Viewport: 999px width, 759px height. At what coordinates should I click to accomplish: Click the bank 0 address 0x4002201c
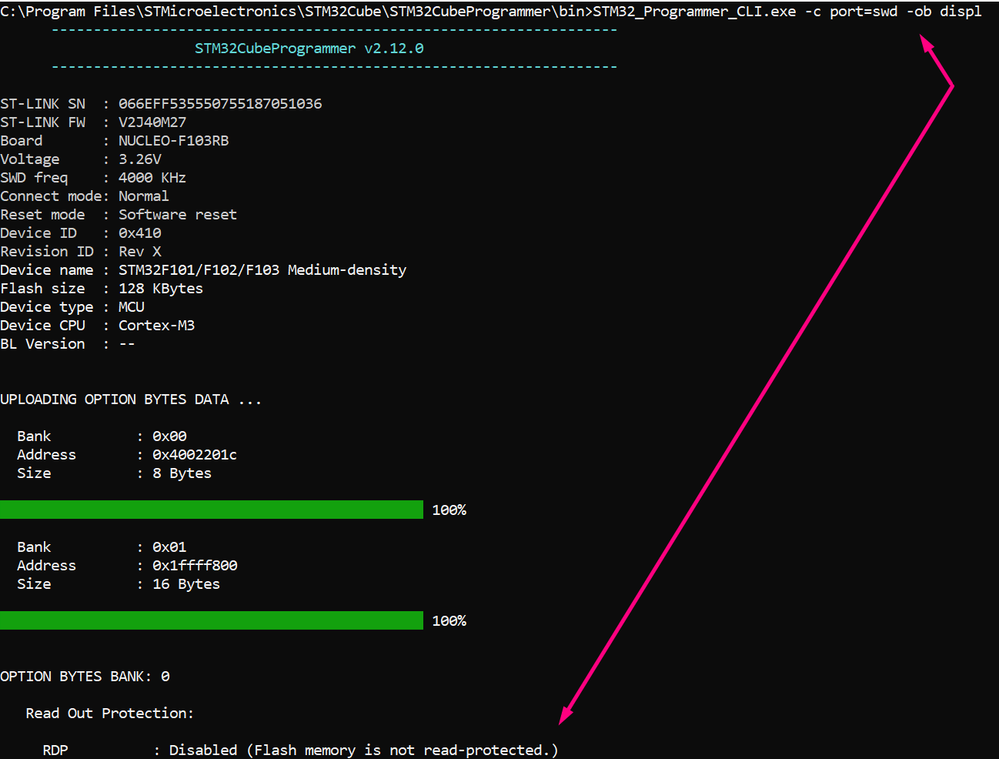click(x=194, y=455)
